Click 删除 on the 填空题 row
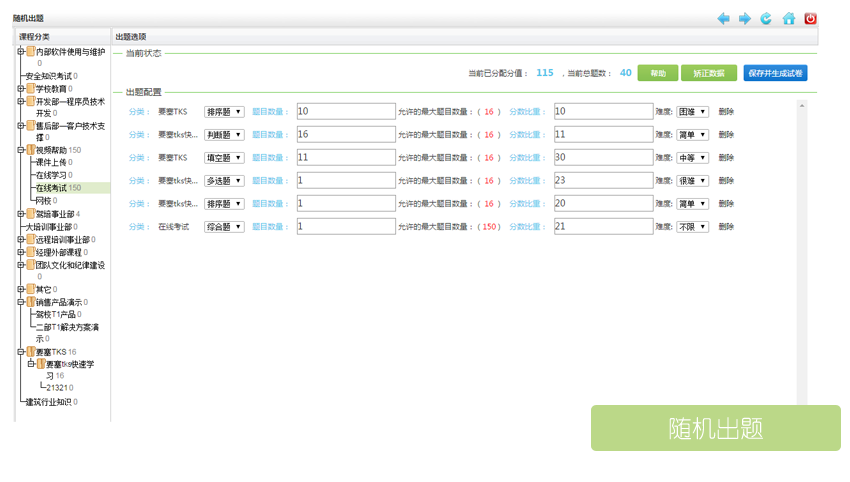The width and height of the screenshot is (850, 482). tap(726, 158)
